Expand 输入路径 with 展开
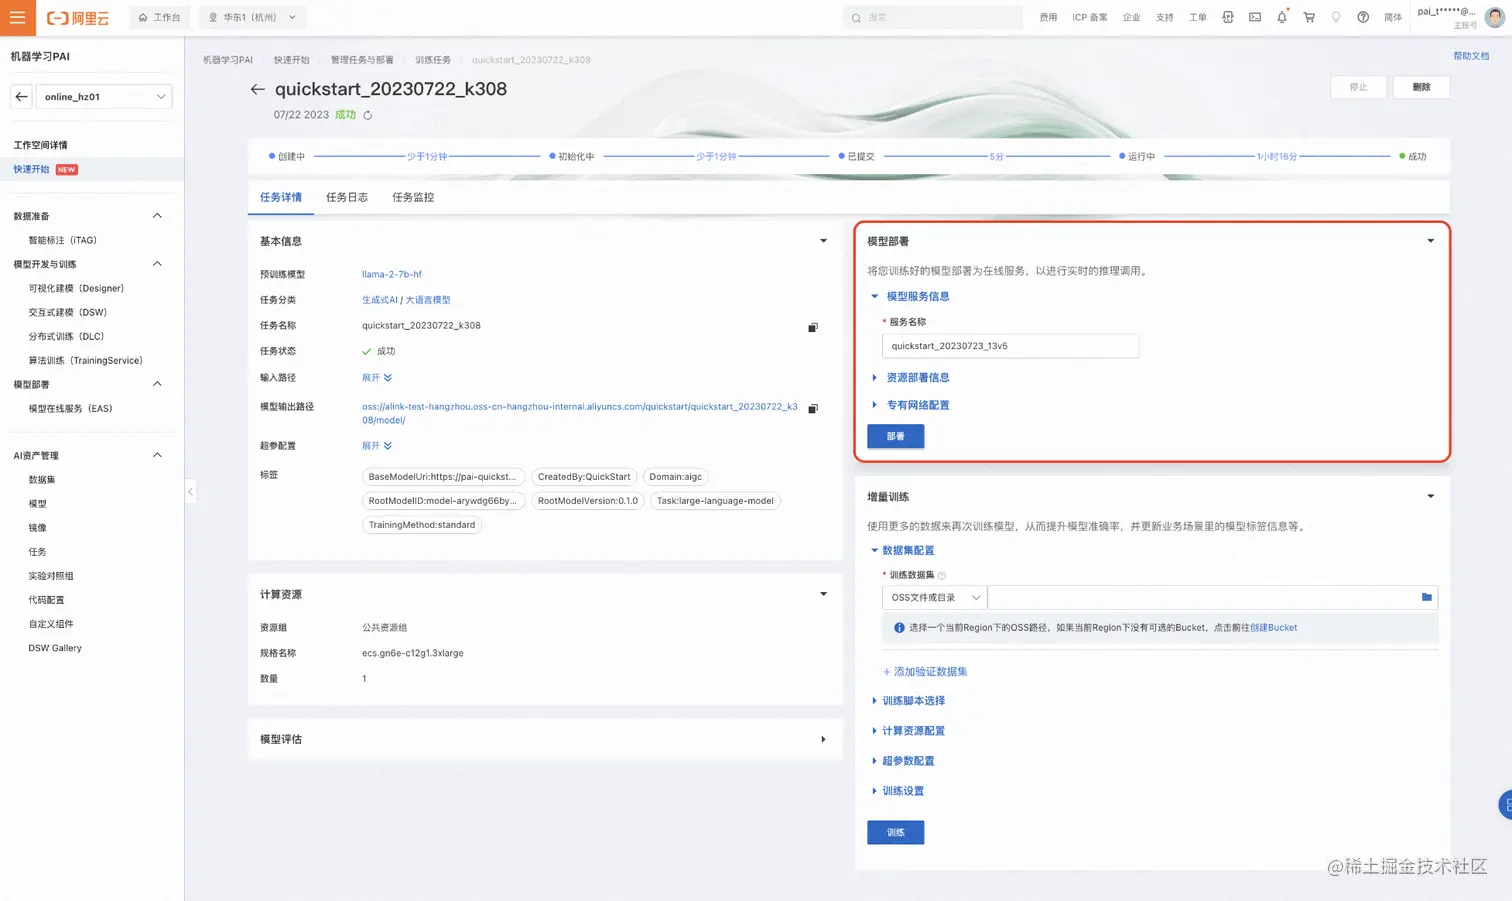 tap(377, 378)
